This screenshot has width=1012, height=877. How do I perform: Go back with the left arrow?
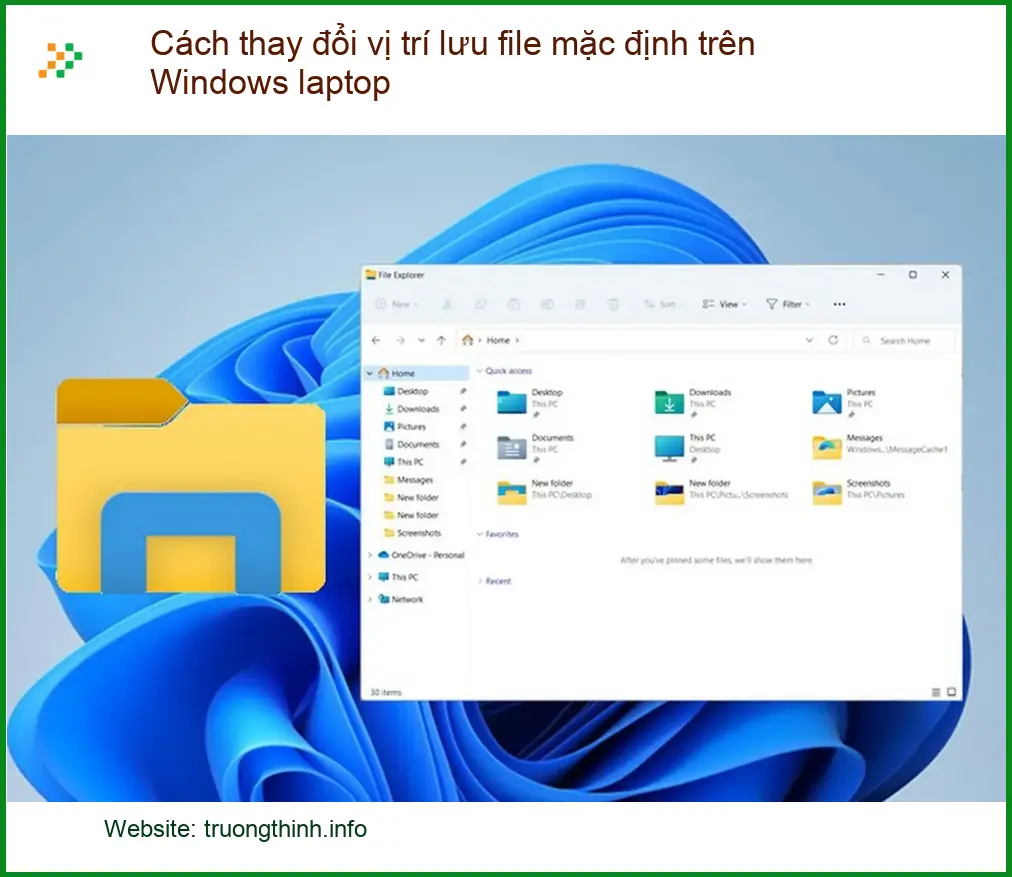[x=376, y=340]
